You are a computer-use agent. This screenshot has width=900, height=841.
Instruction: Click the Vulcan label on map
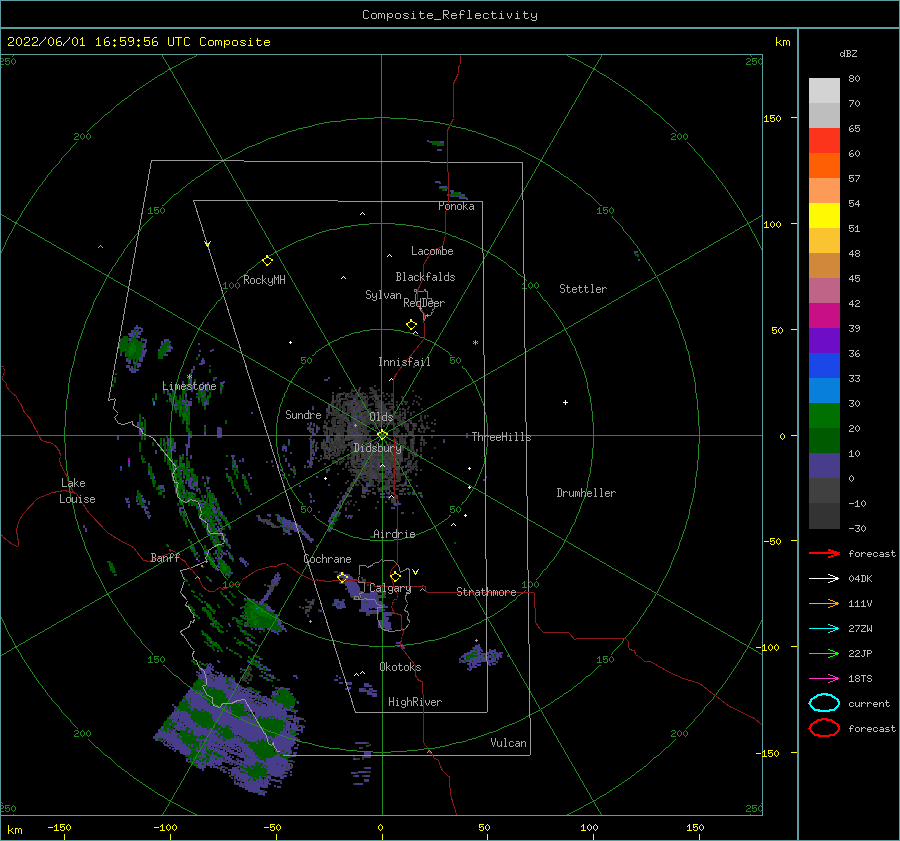point(508,743)
